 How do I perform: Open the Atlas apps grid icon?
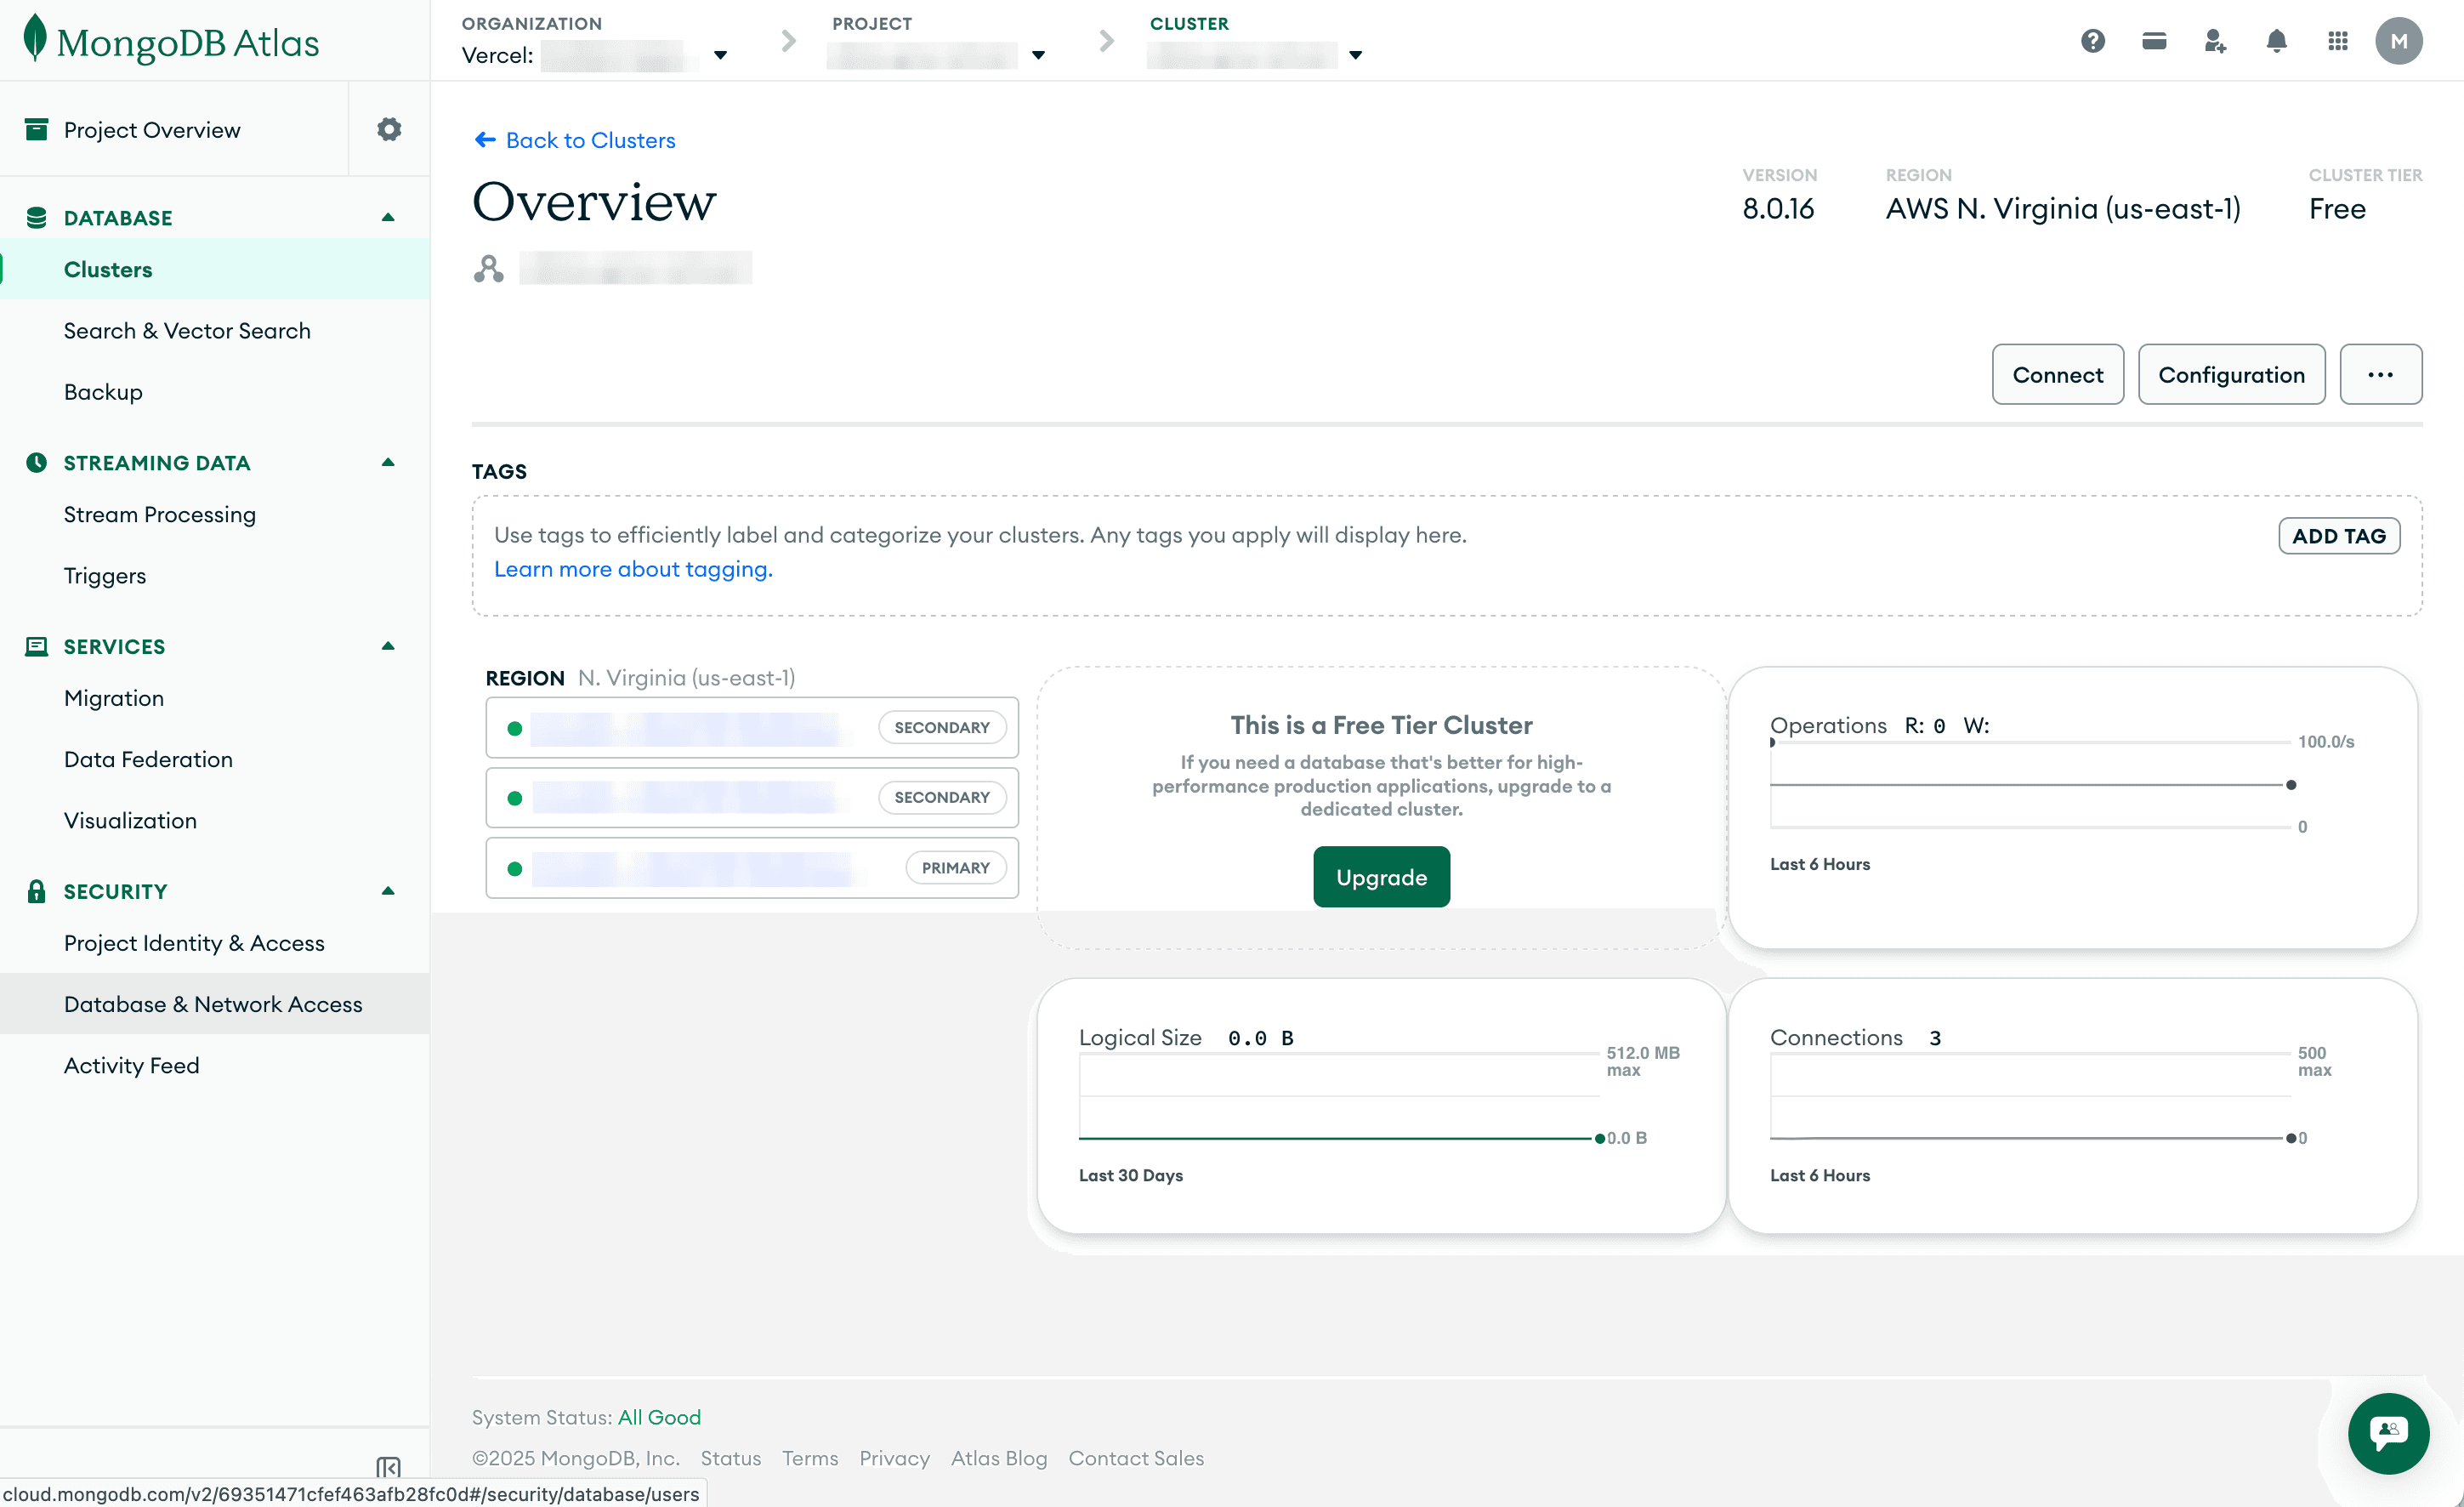click(2338, 41)
